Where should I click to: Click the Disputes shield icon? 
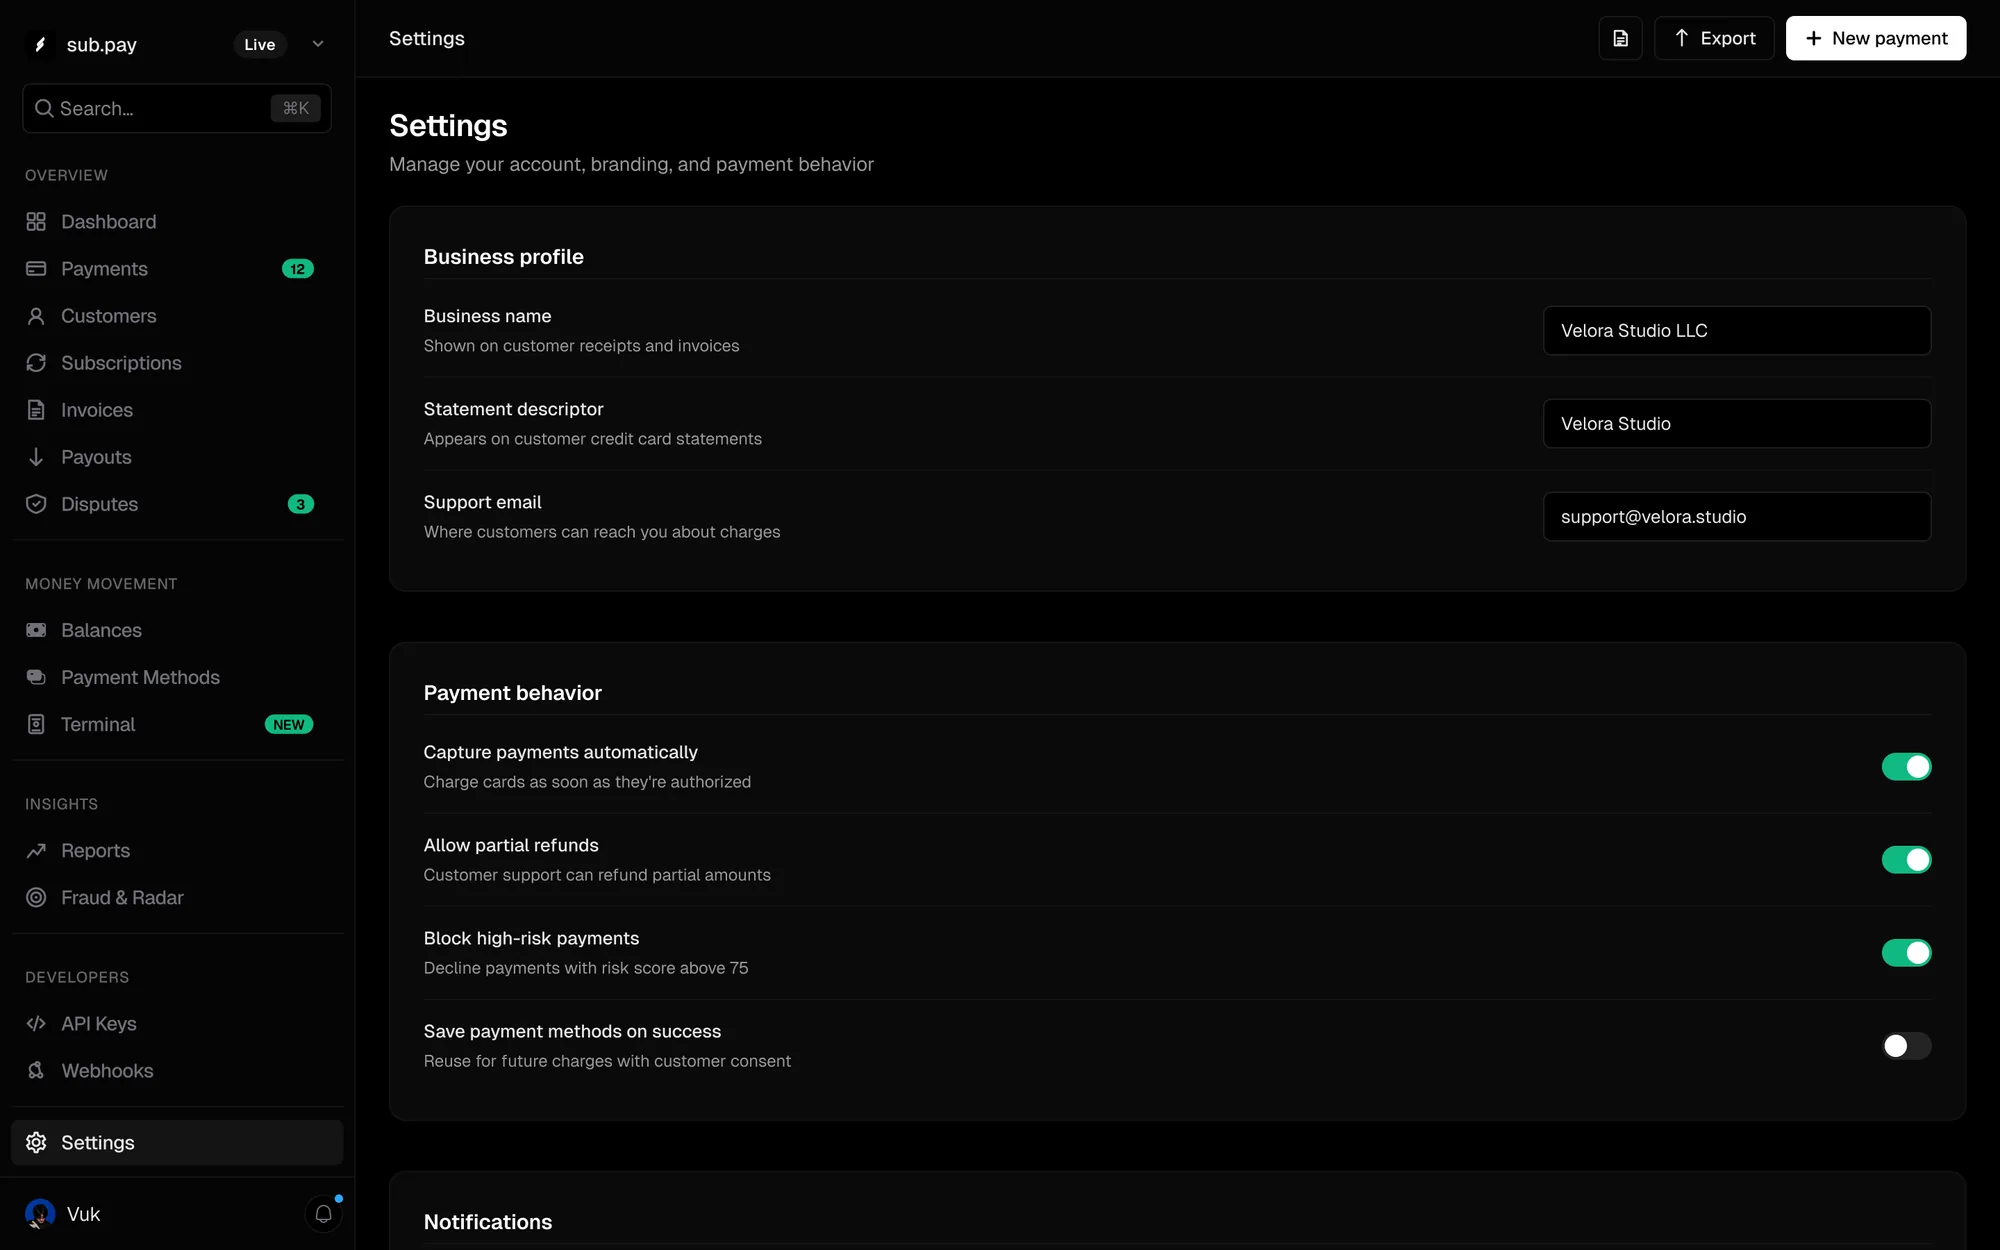point(36,504)
